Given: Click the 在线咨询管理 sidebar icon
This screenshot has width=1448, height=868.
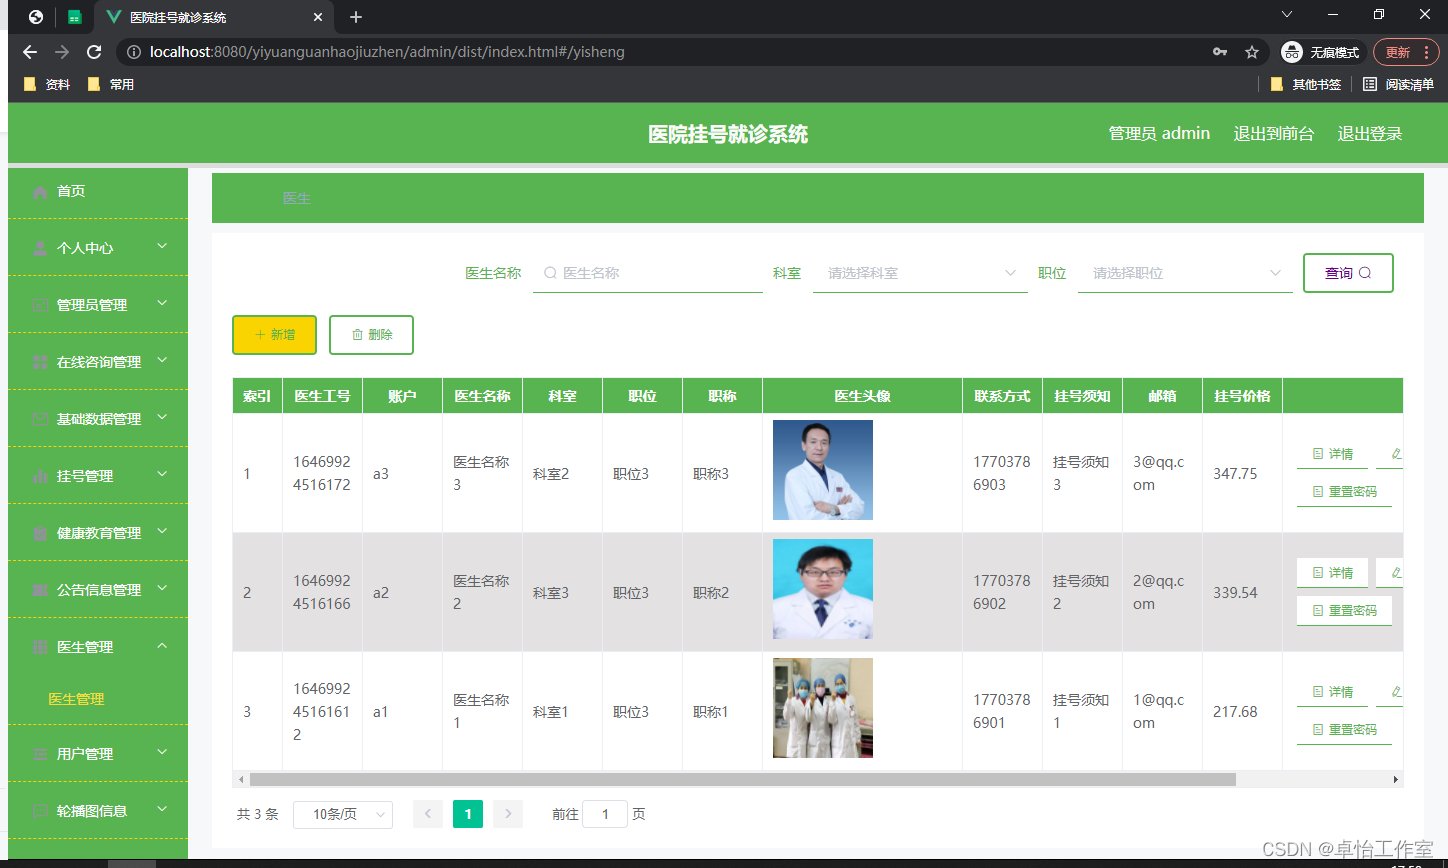Looking at the screenshot, I should 38,361.
